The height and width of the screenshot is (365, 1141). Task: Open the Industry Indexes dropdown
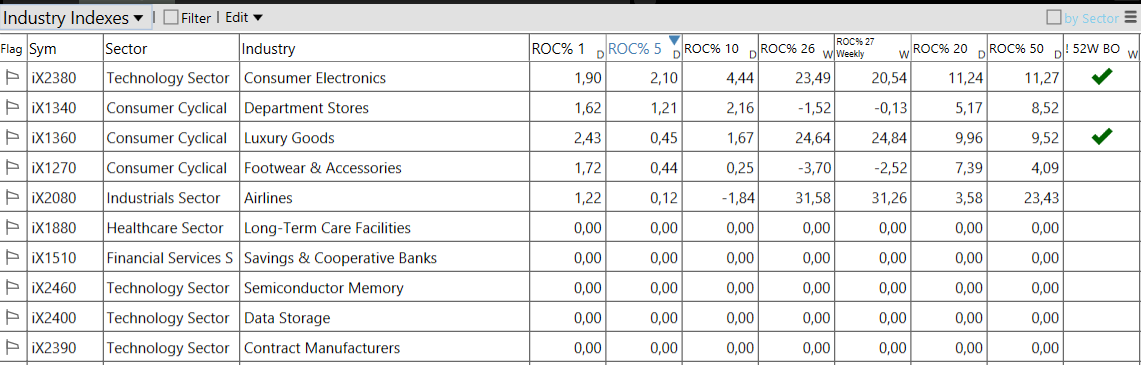75,19
